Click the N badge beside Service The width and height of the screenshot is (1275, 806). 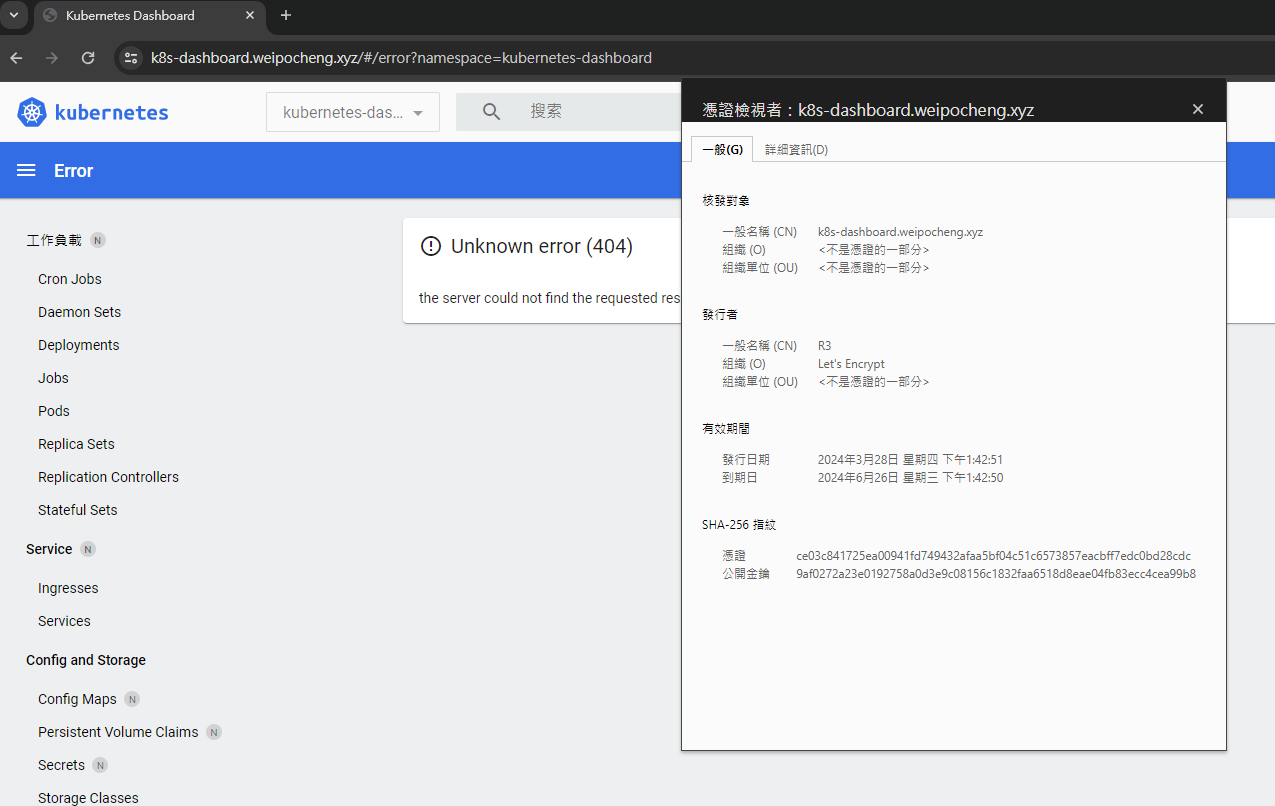88,549
